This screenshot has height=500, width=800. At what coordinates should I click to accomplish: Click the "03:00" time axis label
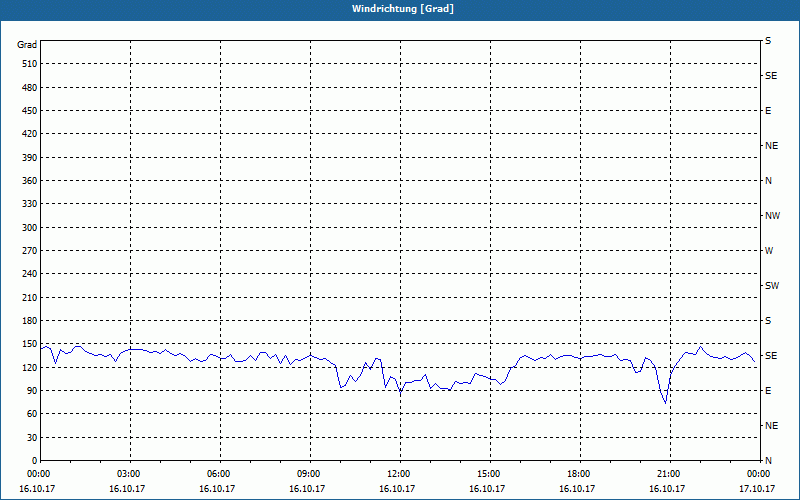click(x=131, y=473)
